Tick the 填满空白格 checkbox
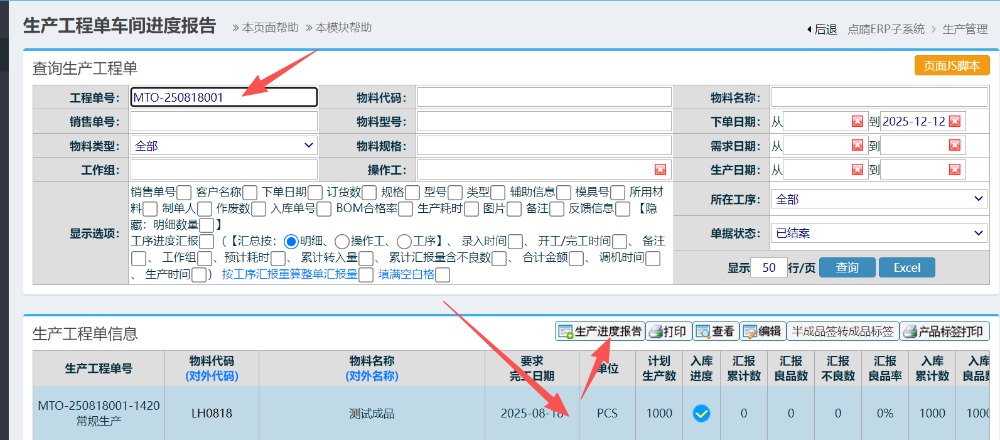1000x440 pixels. click(x=443, y=274)
